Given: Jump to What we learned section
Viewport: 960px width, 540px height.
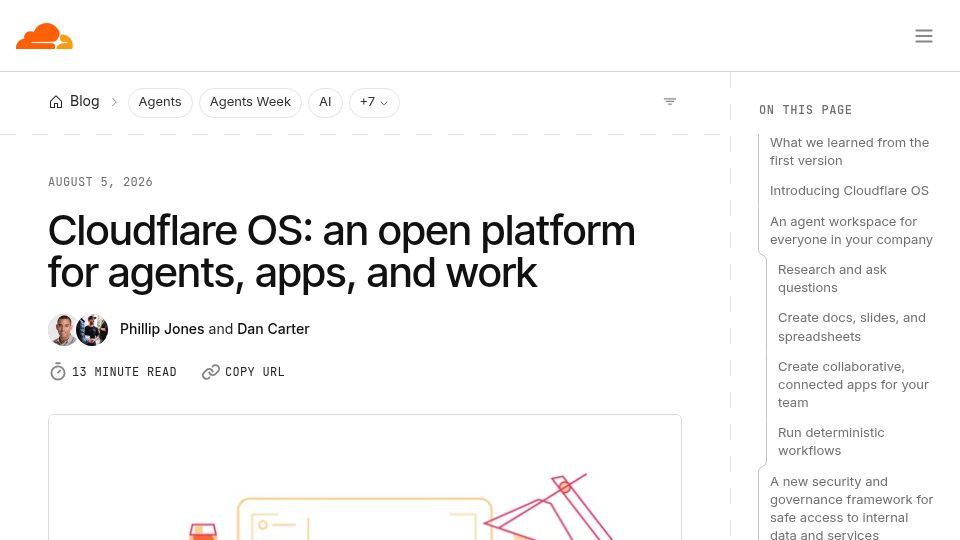Looking at the screenshot, I should [849, 151].
